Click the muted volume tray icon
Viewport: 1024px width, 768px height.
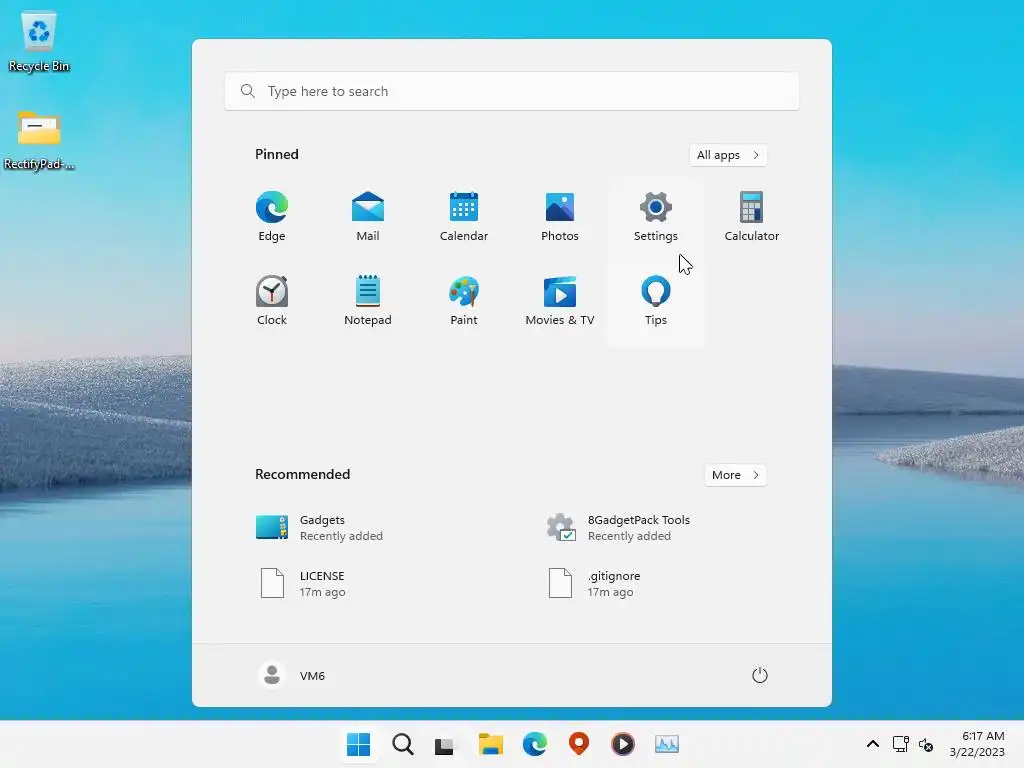926,744
